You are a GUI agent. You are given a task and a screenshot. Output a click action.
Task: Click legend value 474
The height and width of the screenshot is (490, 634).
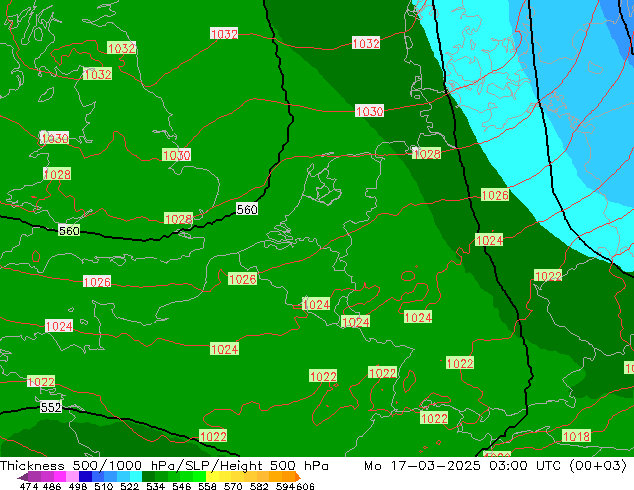29,486
